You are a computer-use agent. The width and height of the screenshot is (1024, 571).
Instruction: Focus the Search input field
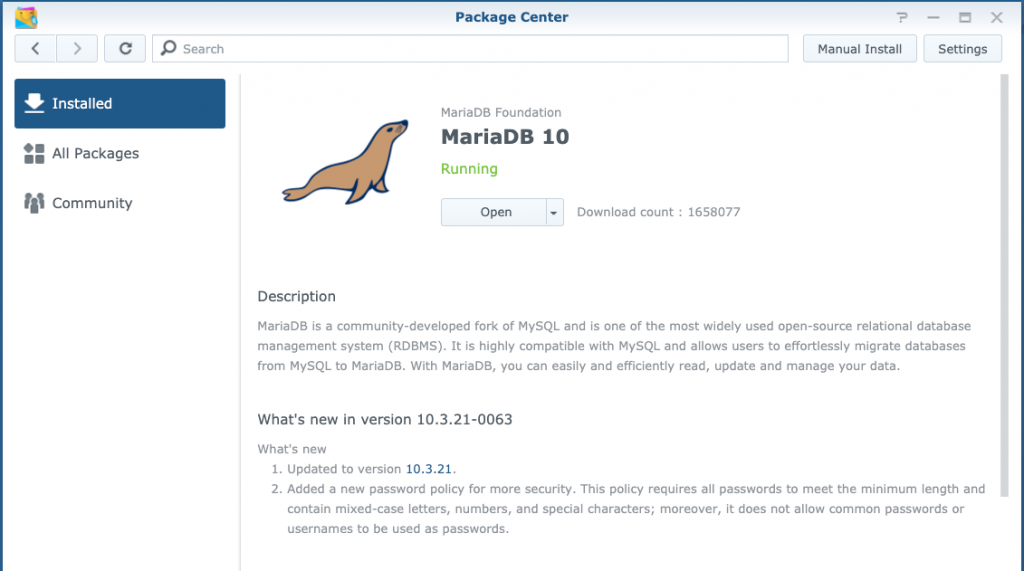click(470, 48)
